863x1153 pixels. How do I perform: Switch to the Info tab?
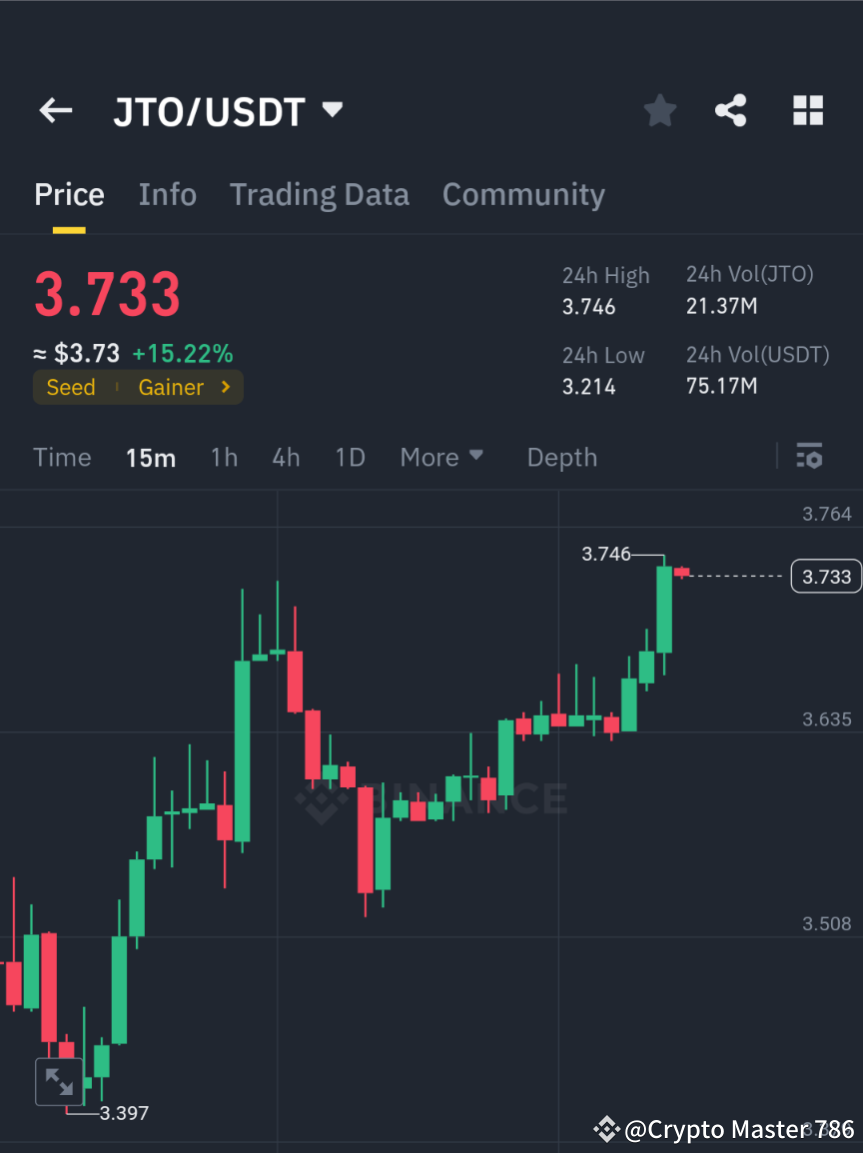167,194
